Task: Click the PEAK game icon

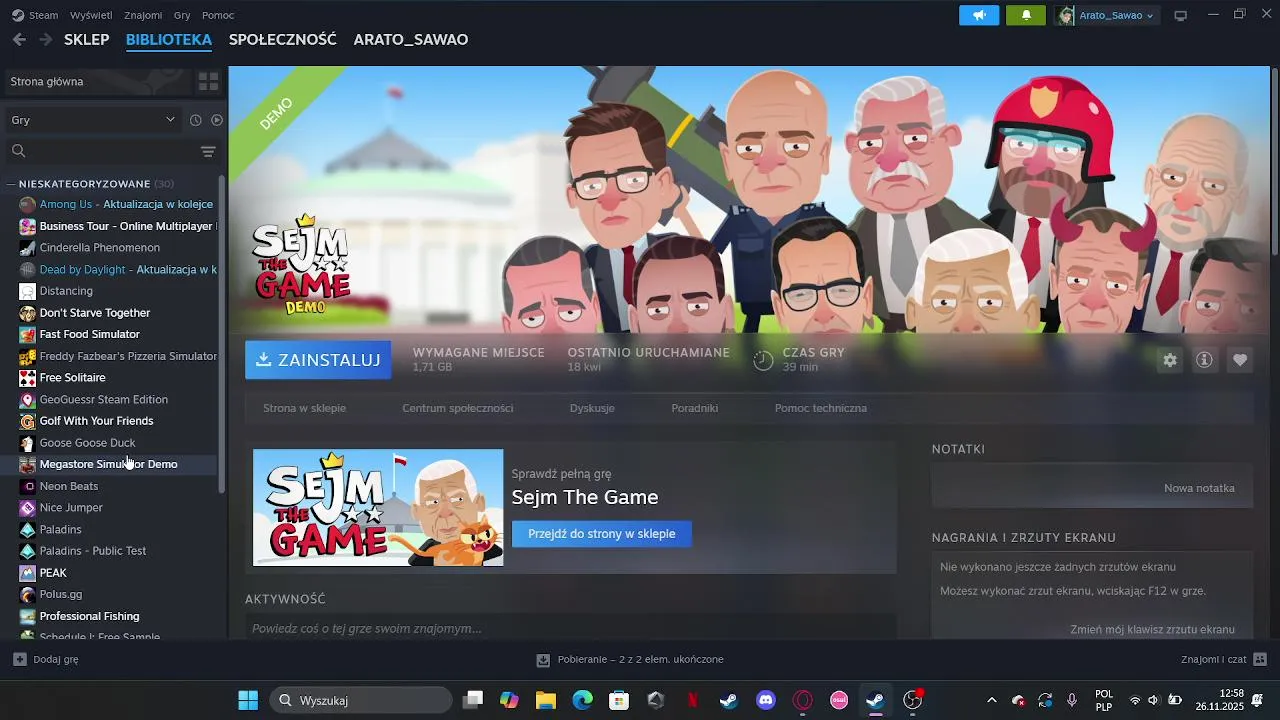Action: pyautogui.click(x=28, y=573)
